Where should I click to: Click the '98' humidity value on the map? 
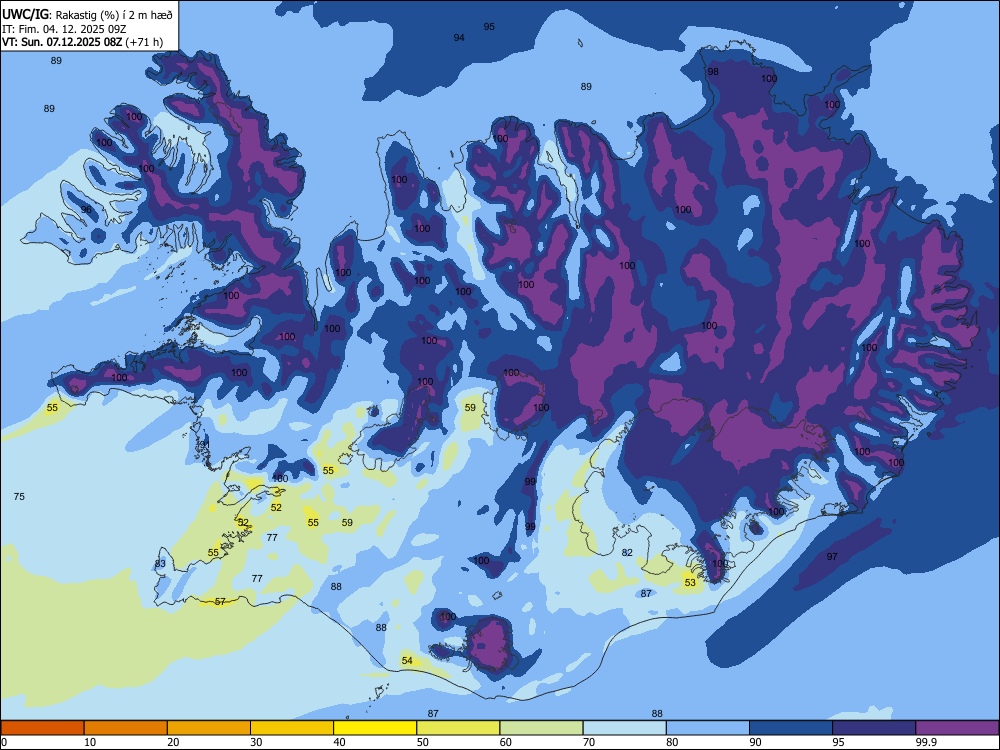[x=713, y=71]
